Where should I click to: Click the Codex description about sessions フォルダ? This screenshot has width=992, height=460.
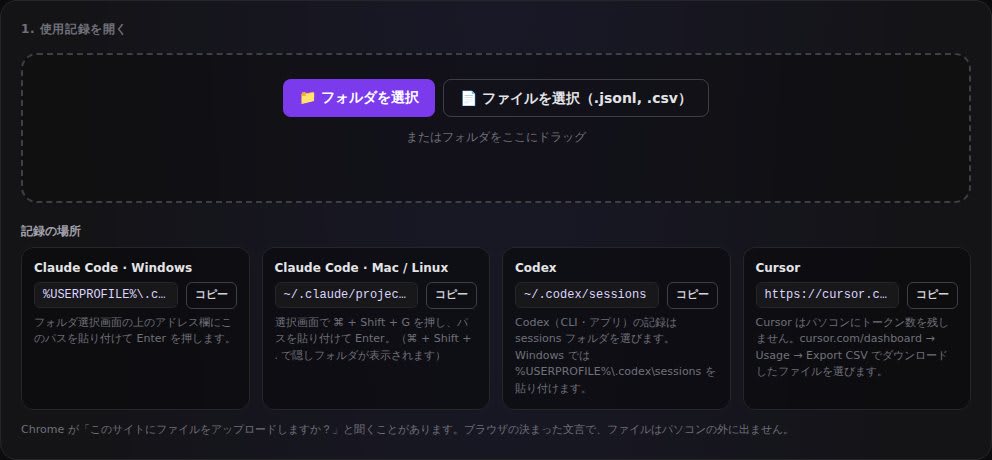[615, 355]
